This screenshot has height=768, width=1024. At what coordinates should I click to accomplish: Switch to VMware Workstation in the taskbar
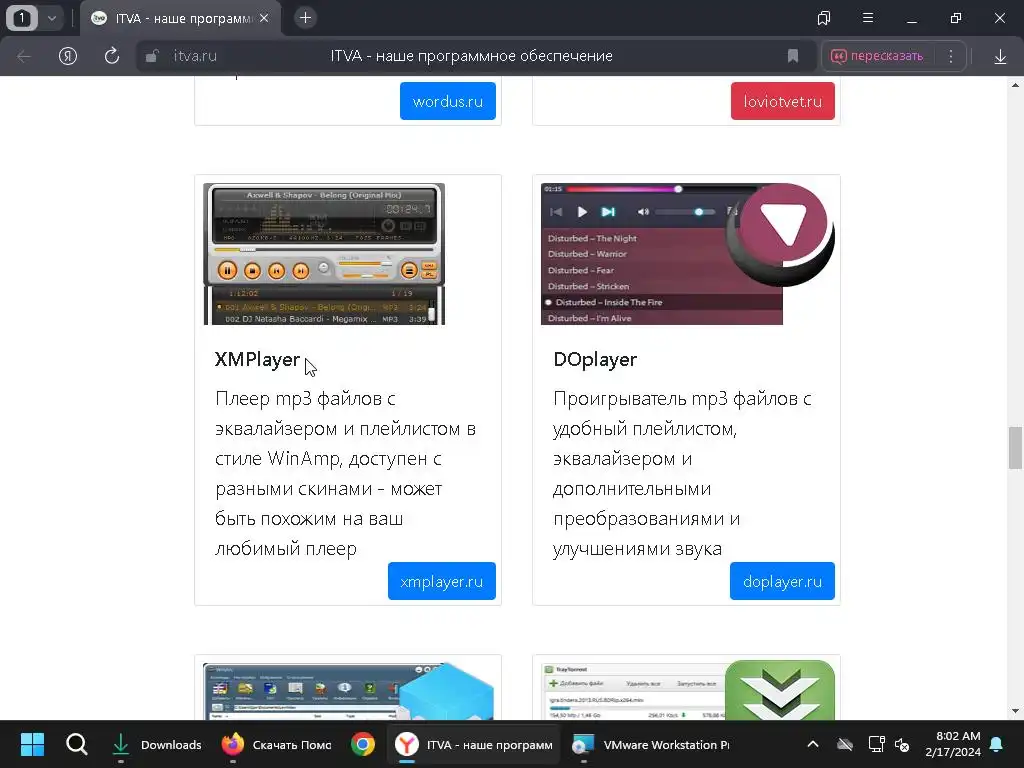pyautogui.click(x=650, y=744)
